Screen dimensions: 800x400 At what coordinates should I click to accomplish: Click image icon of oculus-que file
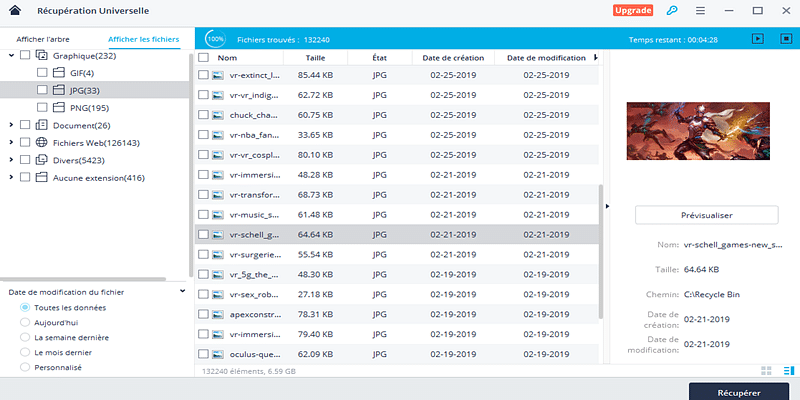pyautogui.click(x=218, y=354)
